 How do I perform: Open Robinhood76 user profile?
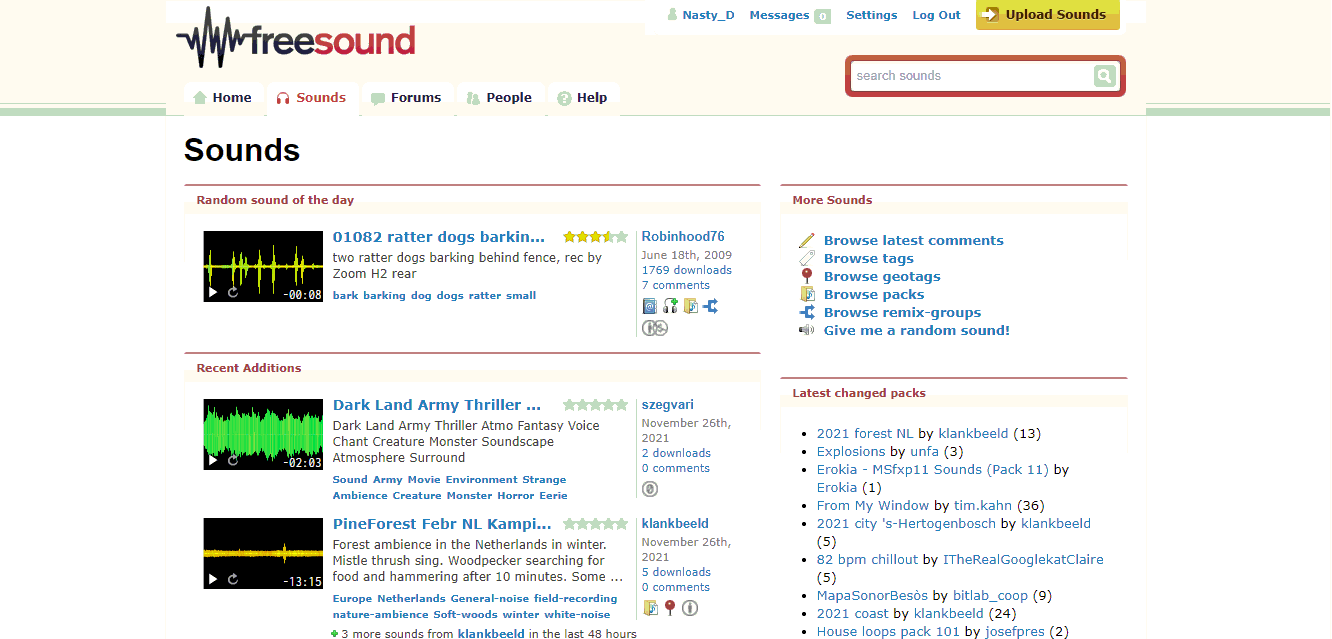pyautogui.click(x=683, y=237)
